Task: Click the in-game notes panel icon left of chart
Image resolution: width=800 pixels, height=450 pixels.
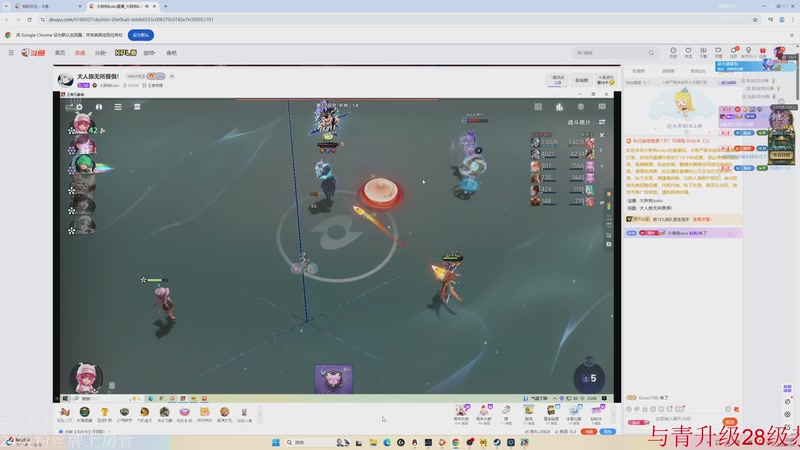Action: pyautogui.click(x=538, y=107)
